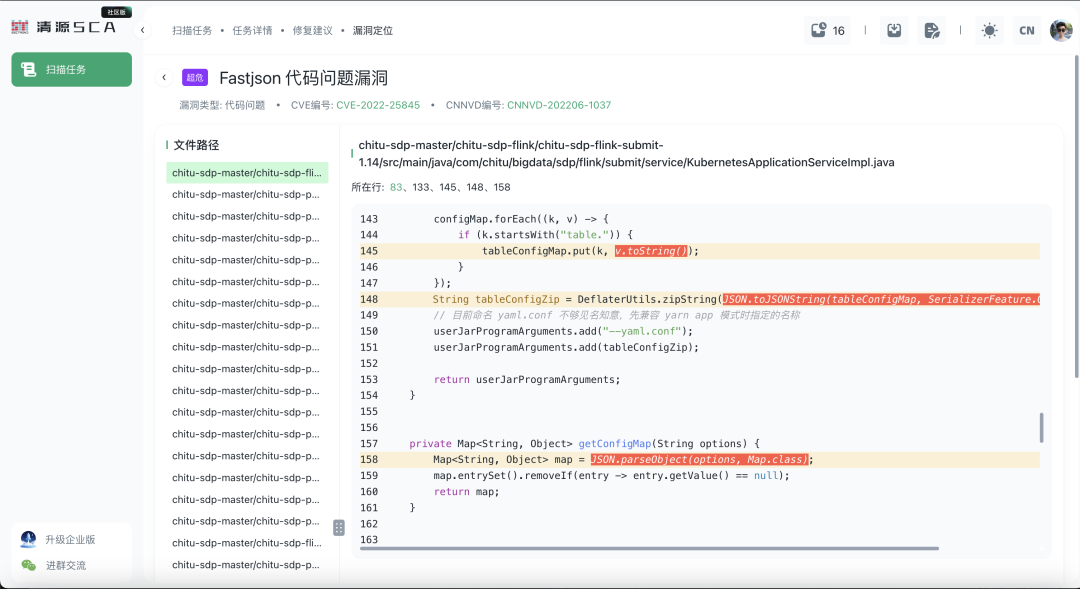Jump to line 158 in 所在行 list
Viewport: 1080px width, 589px height.
coord(502,187)
